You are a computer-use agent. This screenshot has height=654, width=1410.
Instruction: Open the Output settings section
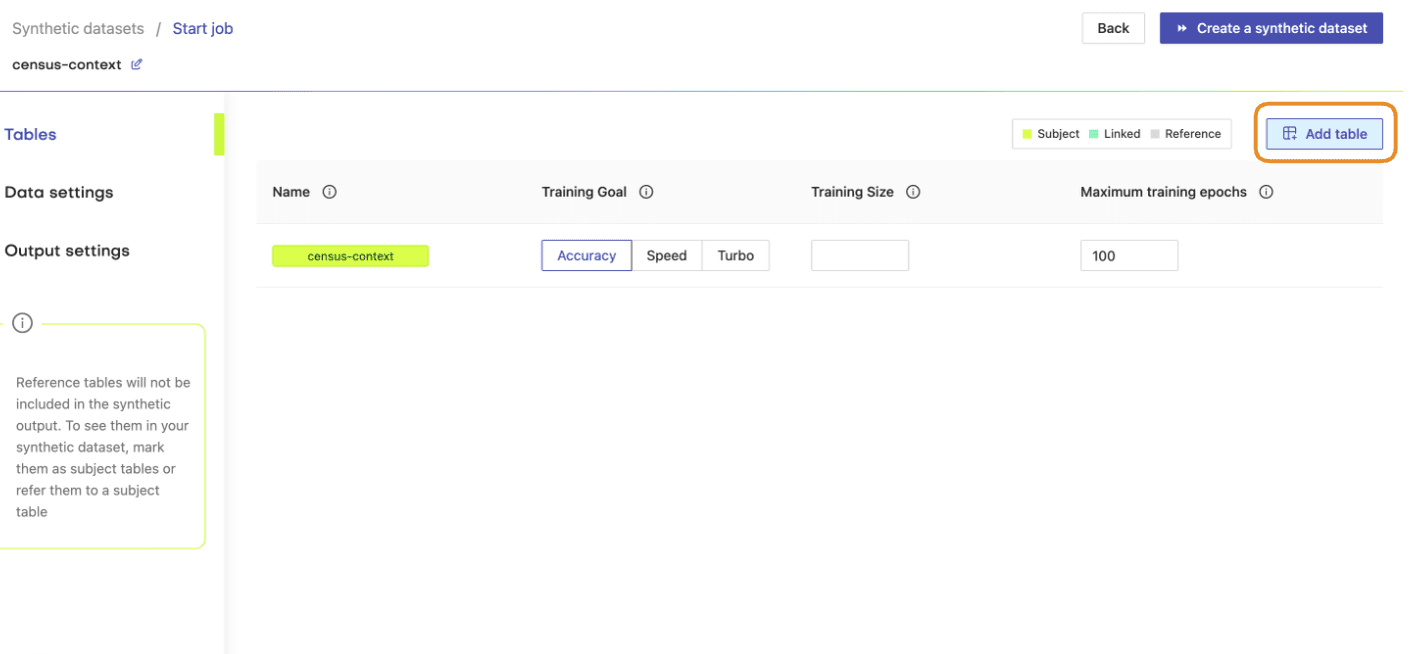(67, 250)
